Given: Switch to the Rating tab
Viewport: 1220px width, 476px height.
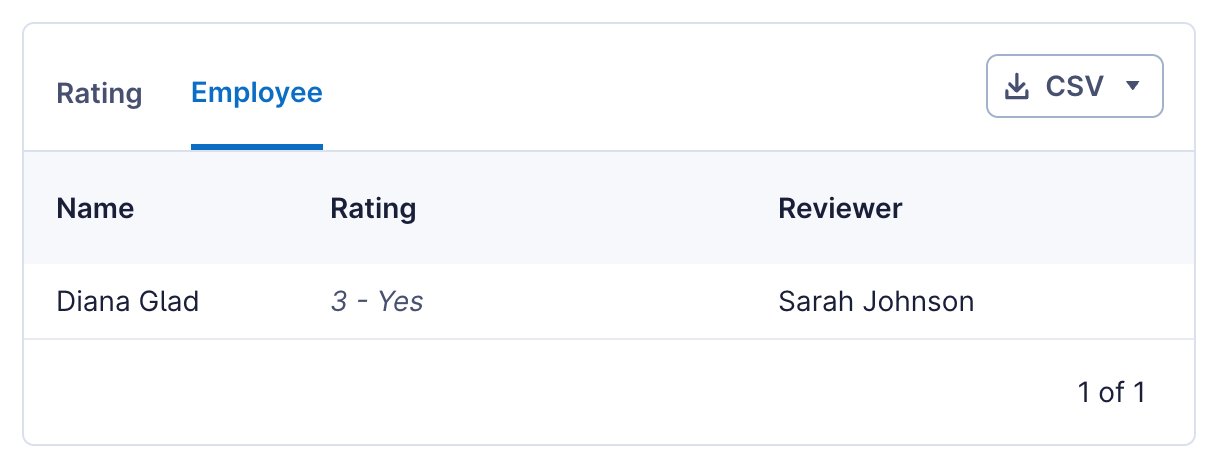Looking at the screenshot, I should point(99,94).
